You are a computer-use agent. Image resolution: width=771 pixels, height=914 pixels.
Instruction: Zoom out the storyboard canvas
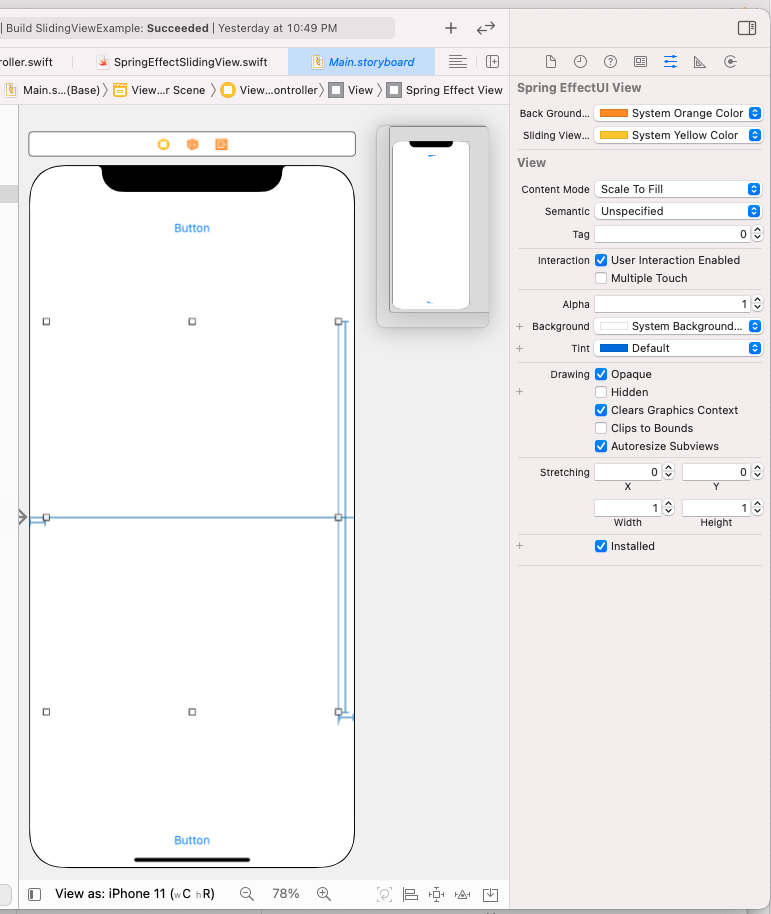[x=247, y=894]
